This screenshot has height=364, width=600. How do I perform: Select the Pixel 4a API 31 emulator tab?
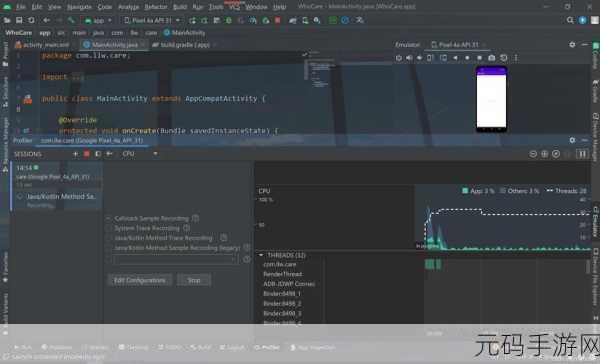coord(458,45)
